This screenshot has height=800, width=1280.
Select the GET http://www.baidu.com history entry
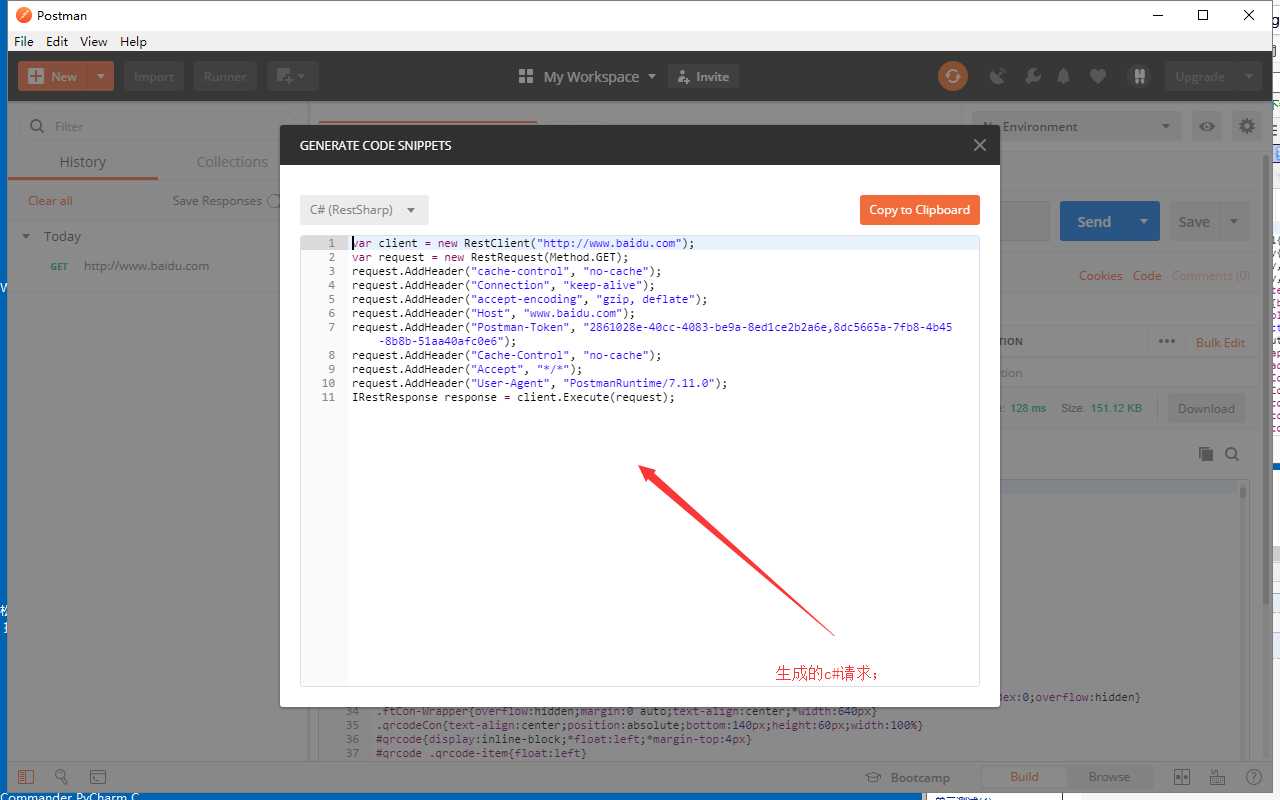coord(146,266)
